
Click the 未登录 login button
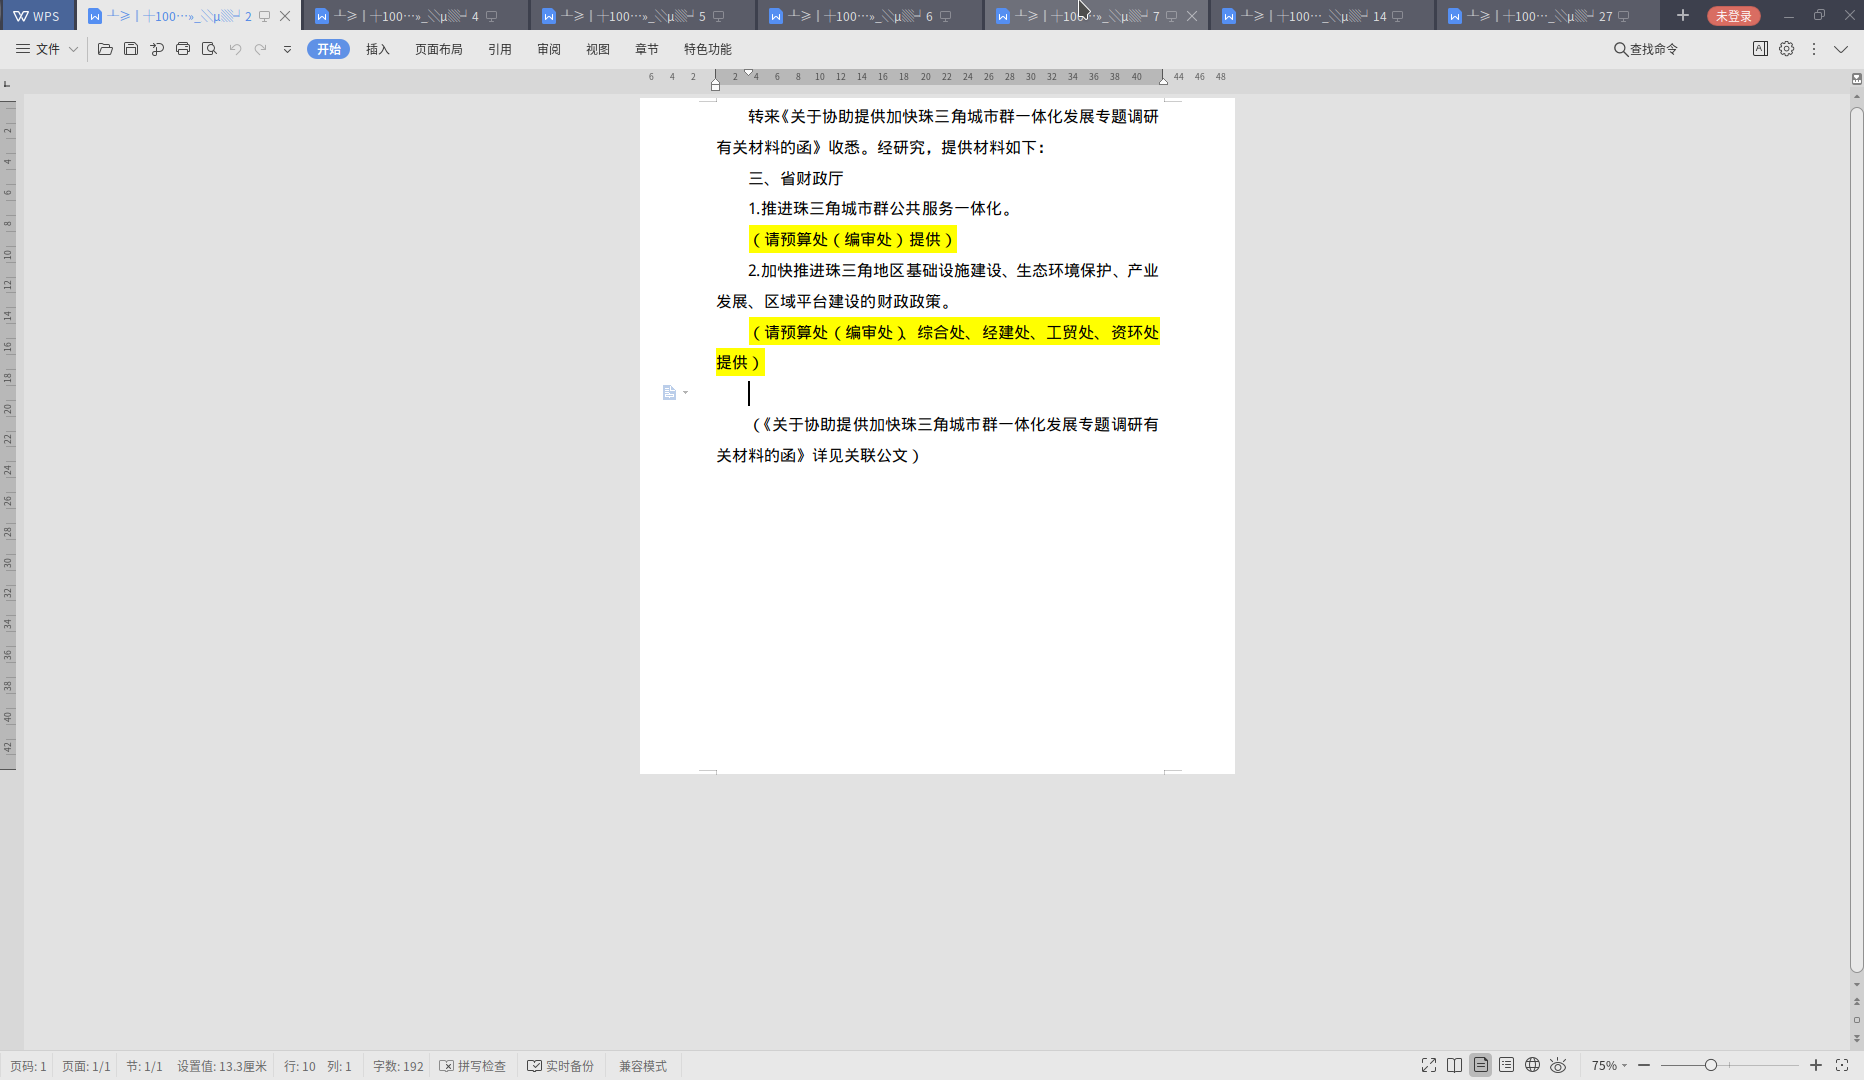tap(1734, 16)
